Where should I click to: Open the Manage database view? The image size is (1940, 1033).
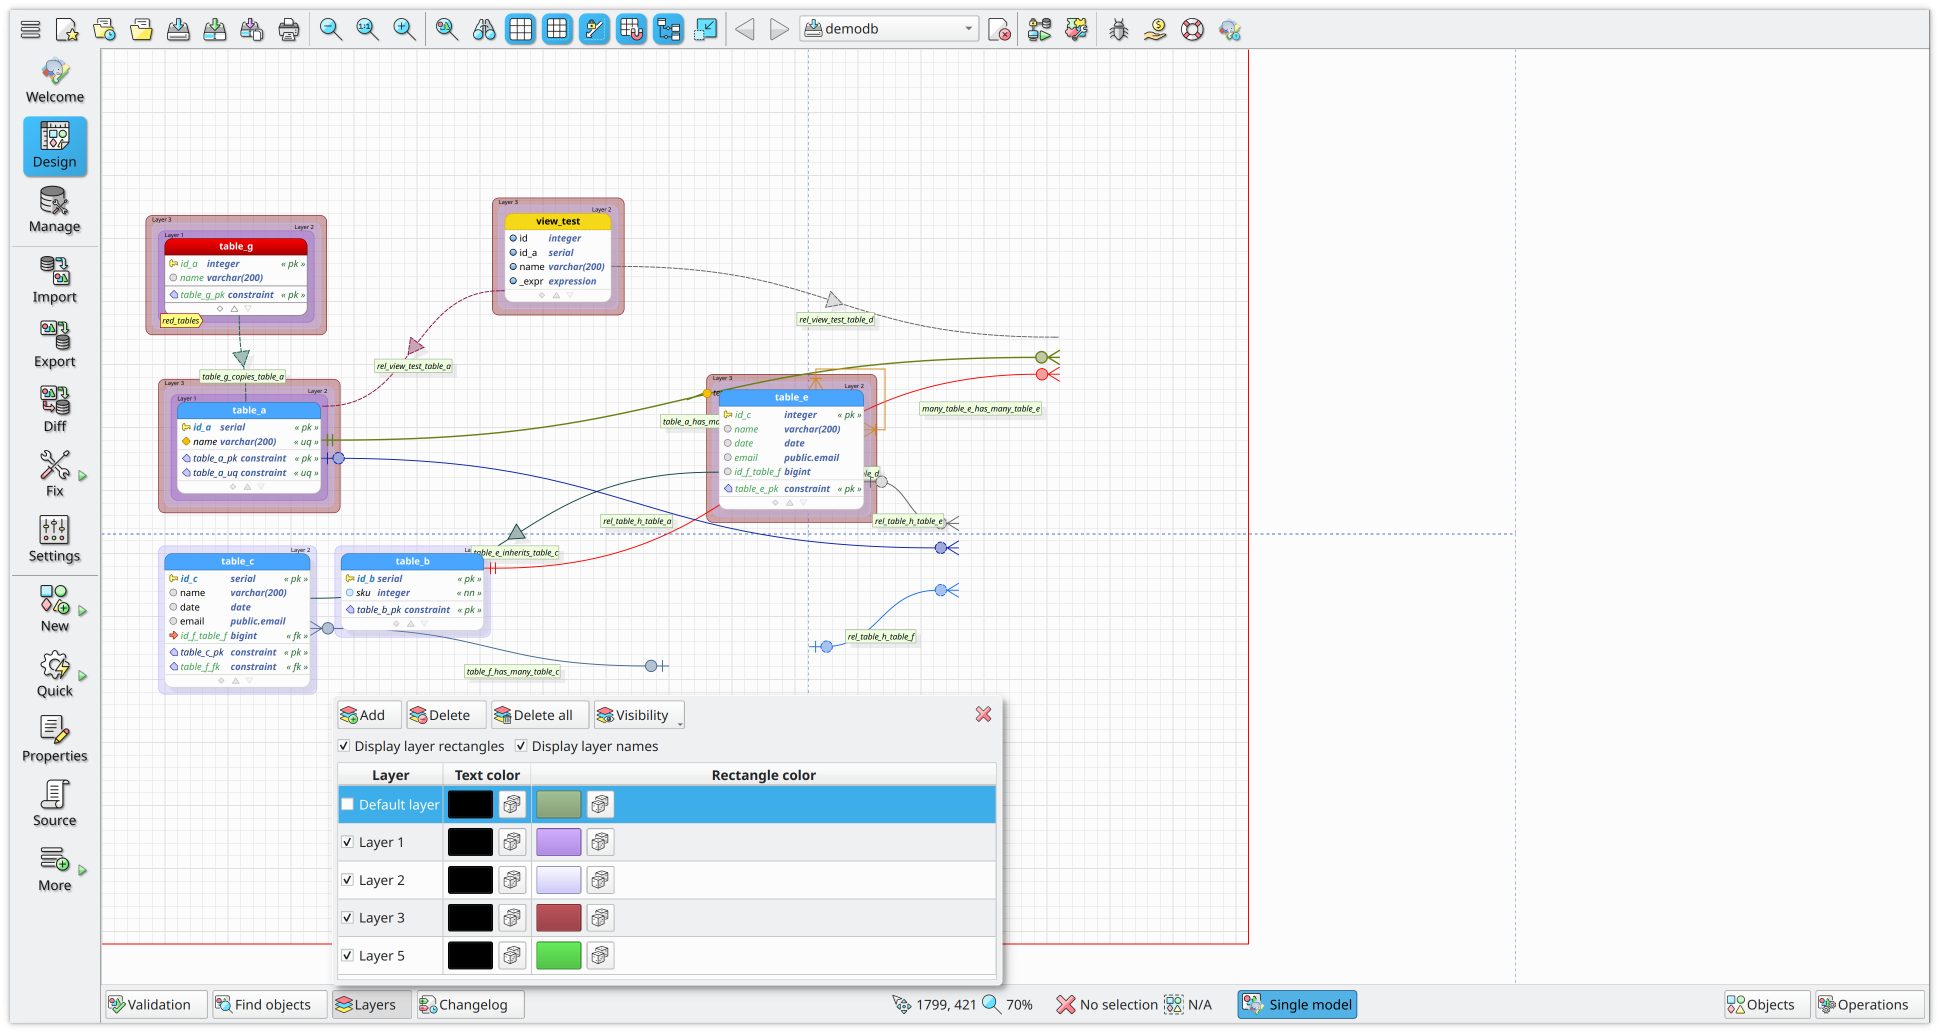tap(55, 210)
